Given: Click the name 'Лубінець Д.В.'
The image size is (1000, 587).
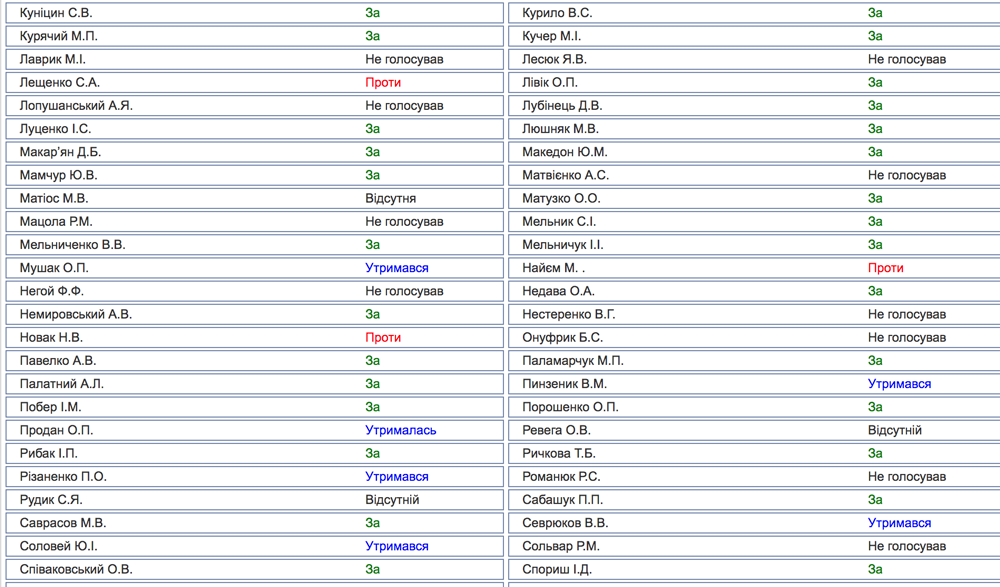Looking at the screenshot, I should pos(562,106).
